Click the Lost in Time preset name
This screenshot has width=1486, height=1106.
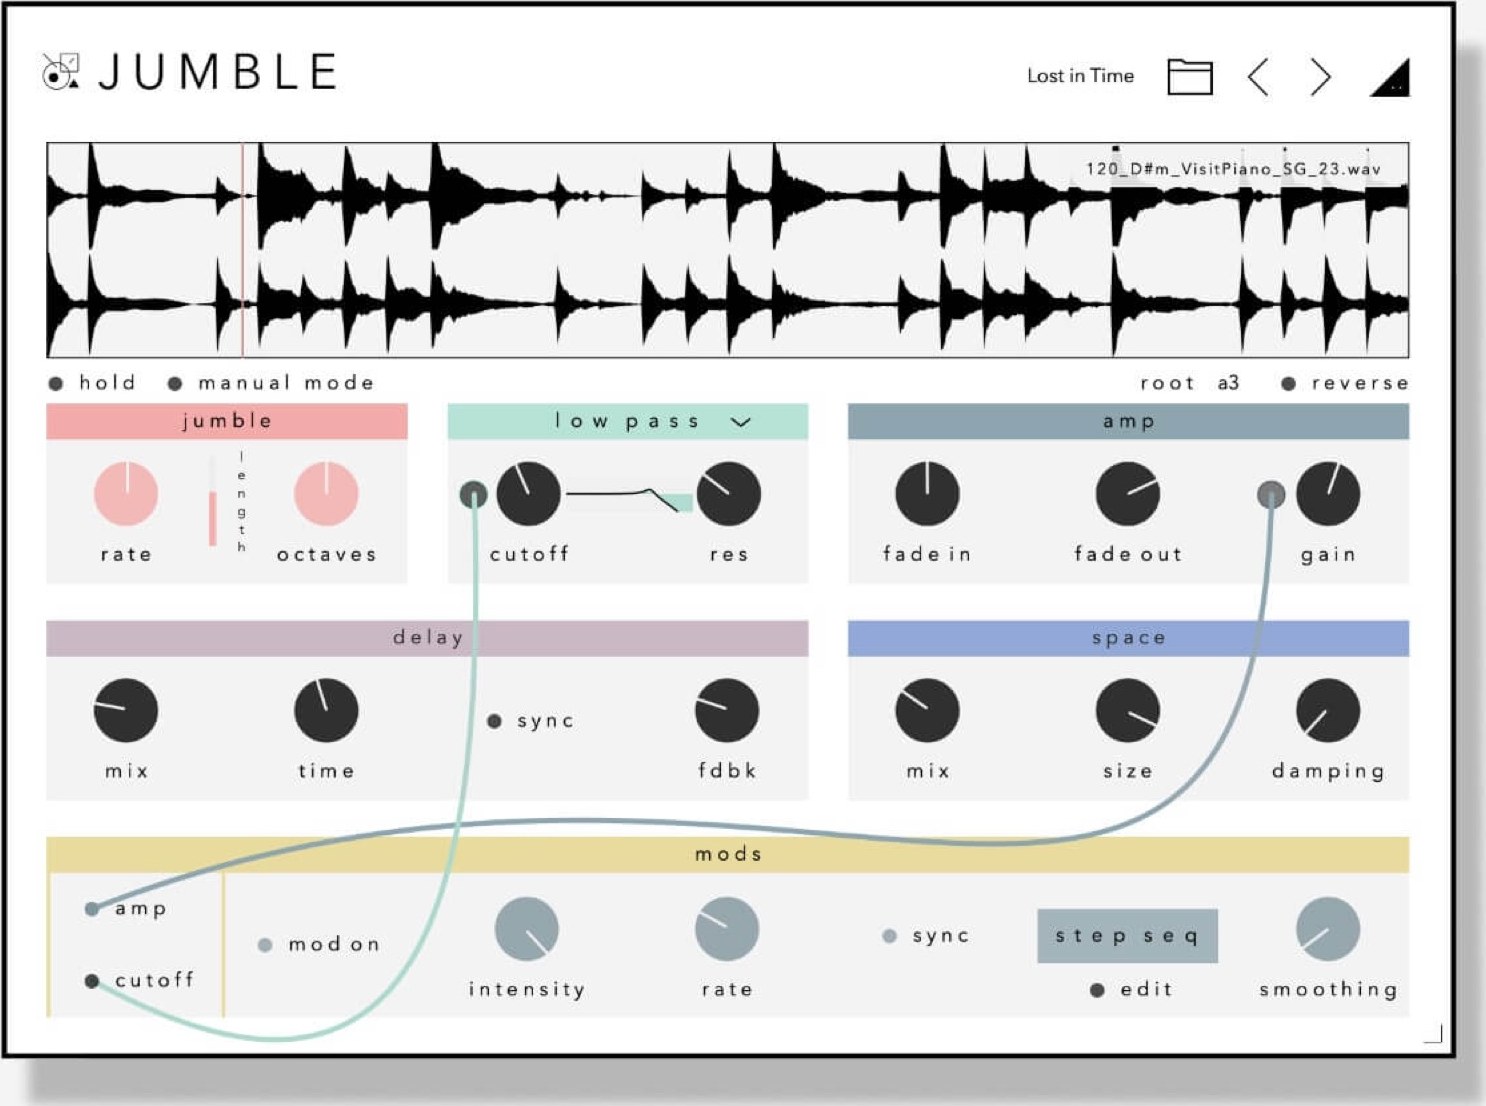(1080, 76)
